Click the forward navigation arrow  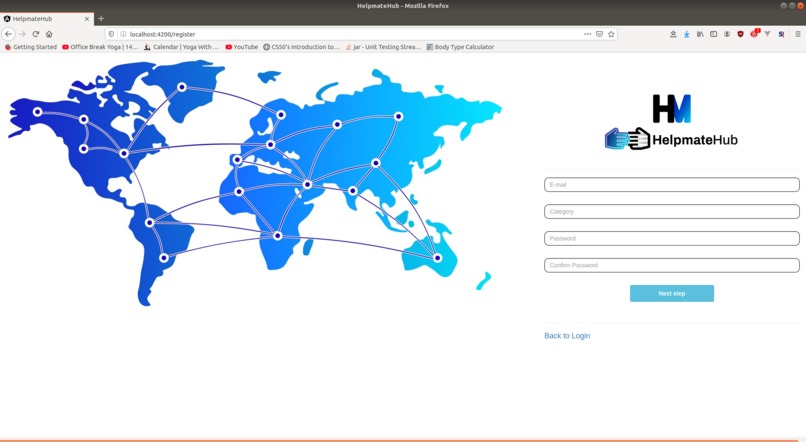click(22, 34)
